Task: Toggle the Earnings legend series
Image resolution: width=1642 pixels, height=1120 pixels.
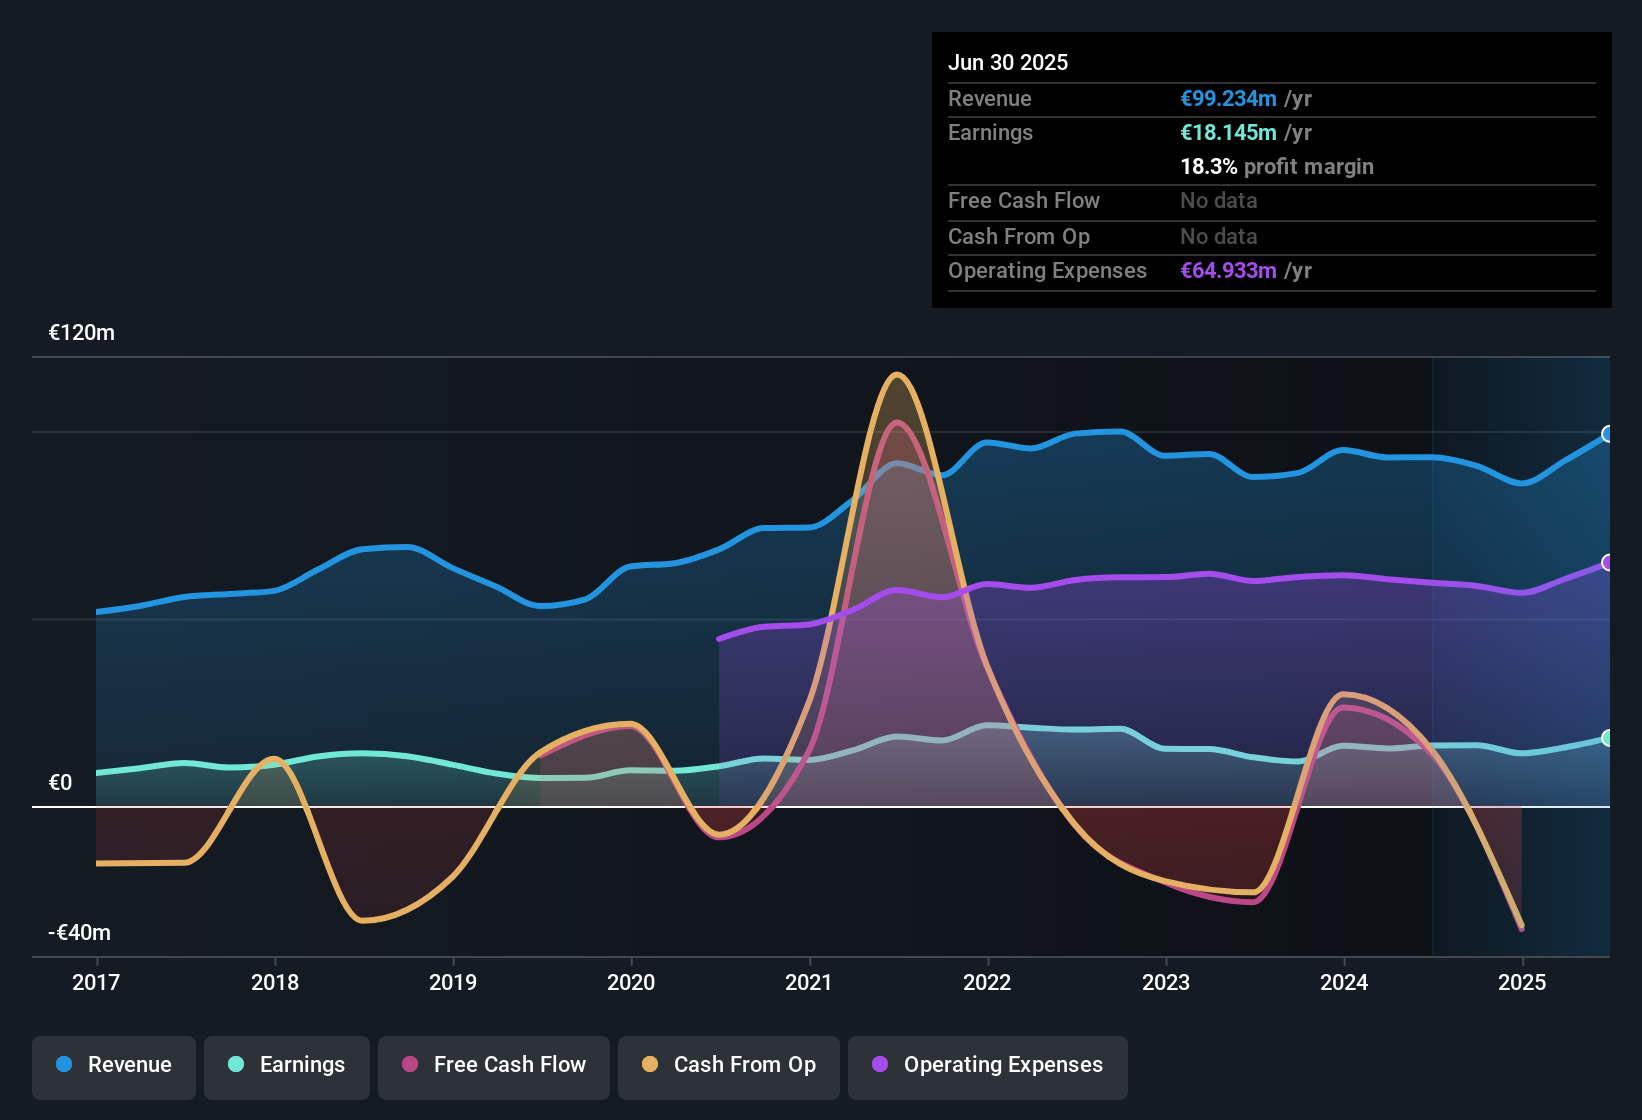Action: (x=287, y=1065)
